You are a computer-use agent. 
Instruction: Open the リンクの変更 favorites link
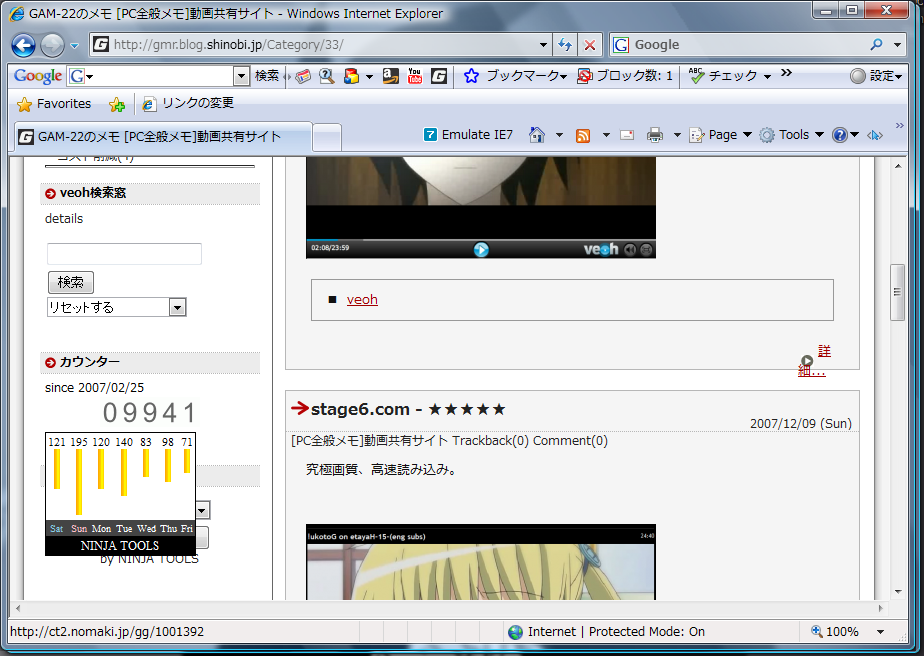[x=189, y=103]
